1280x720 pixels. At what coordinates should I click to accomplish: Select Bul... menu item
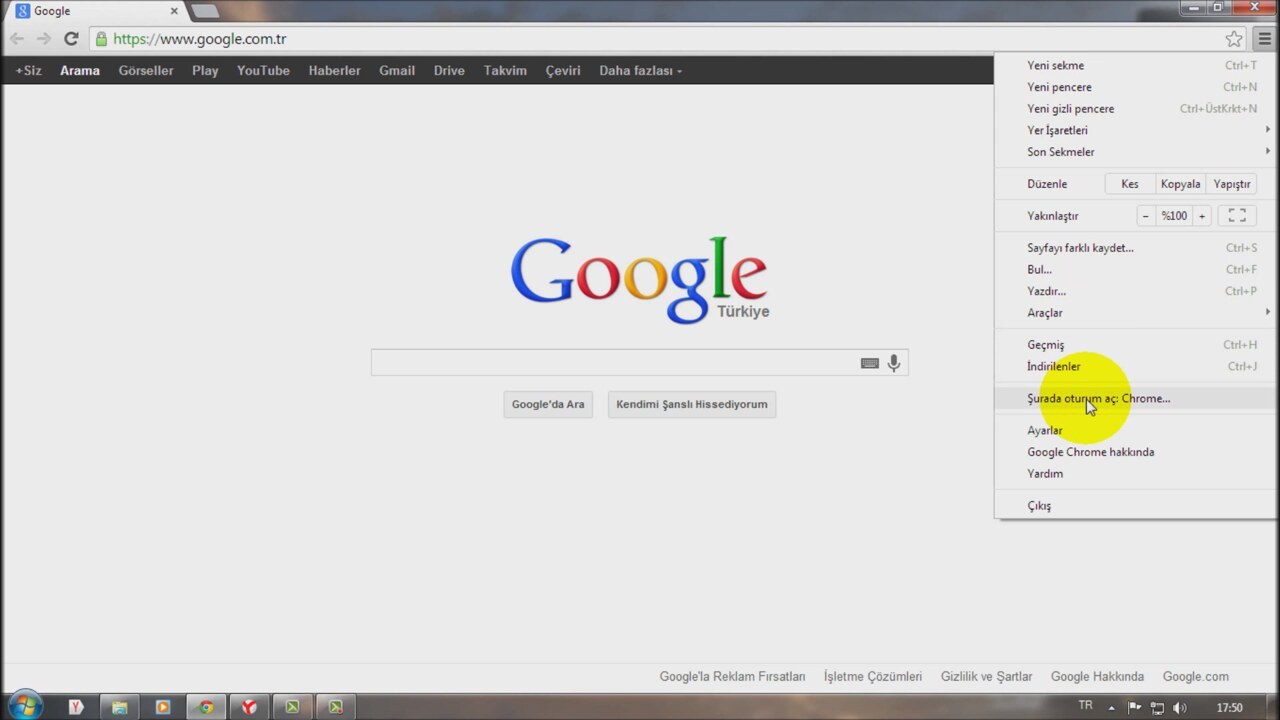[1135, 269]
